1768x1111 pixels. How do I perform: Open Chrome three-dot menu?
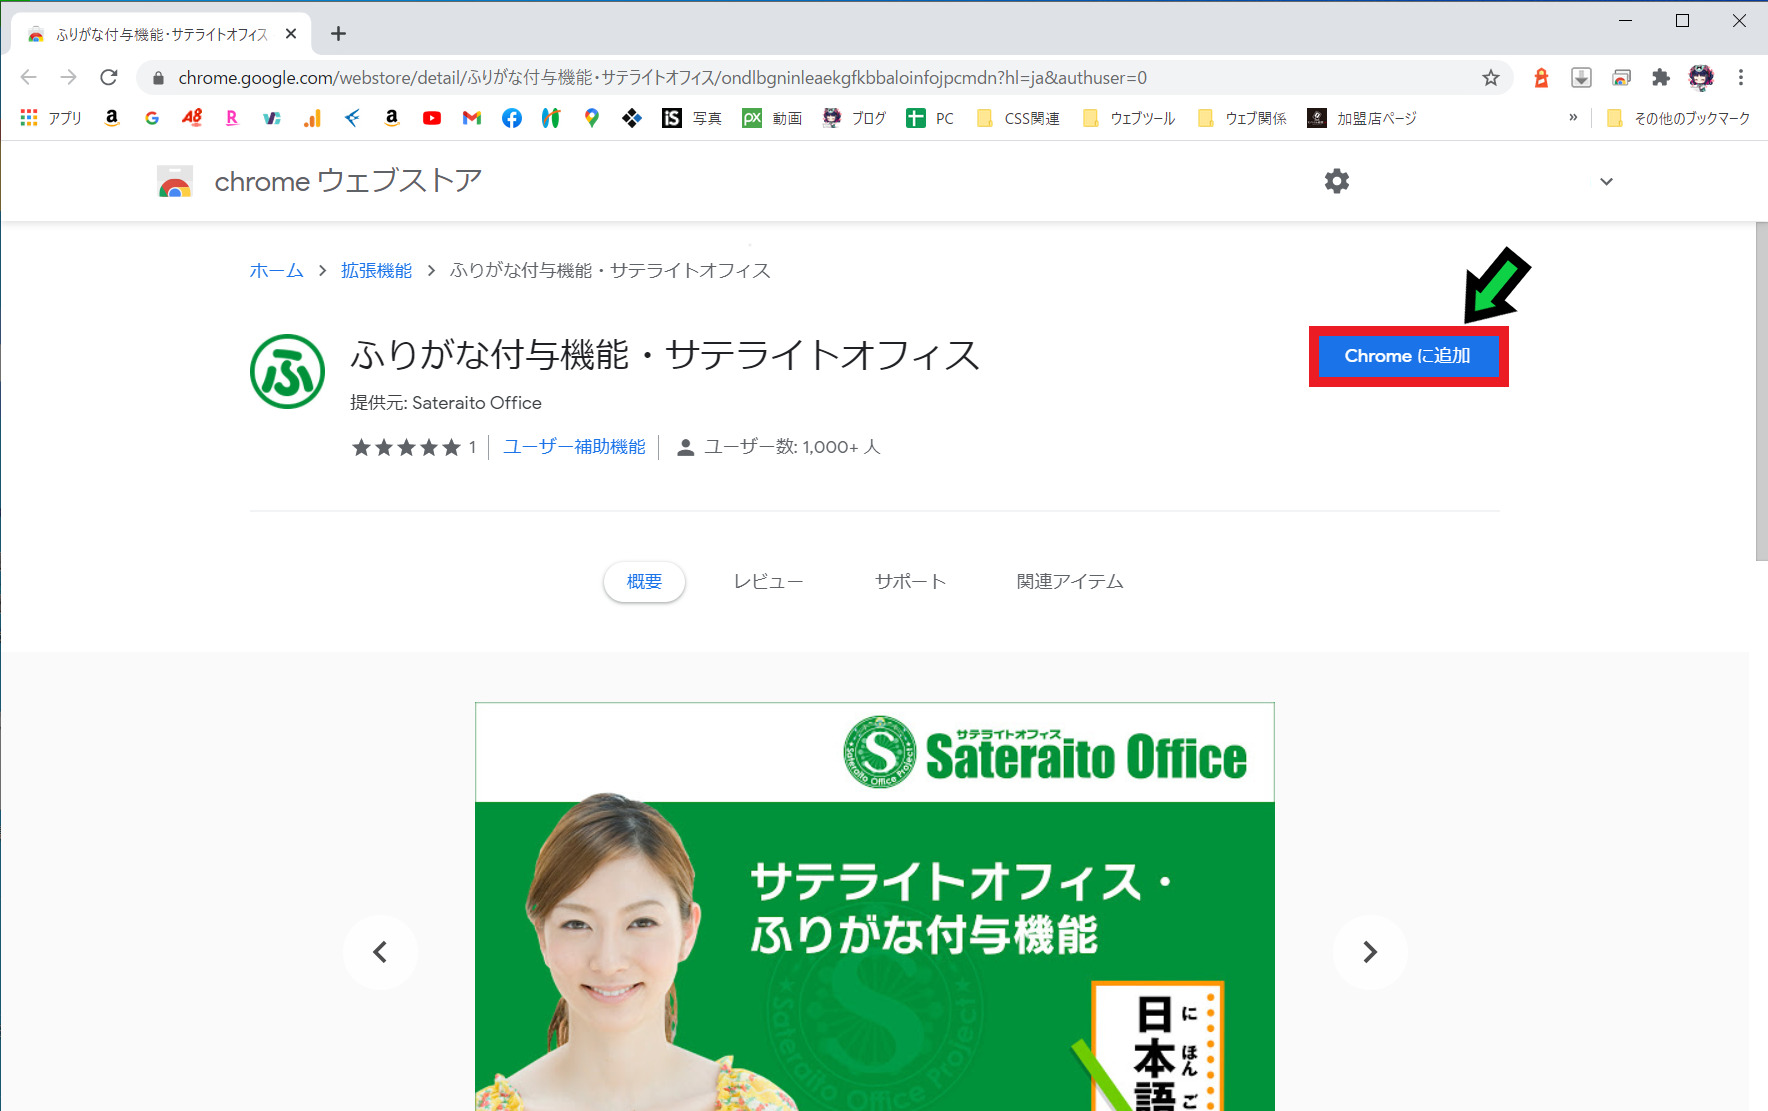pos(1741,78)
